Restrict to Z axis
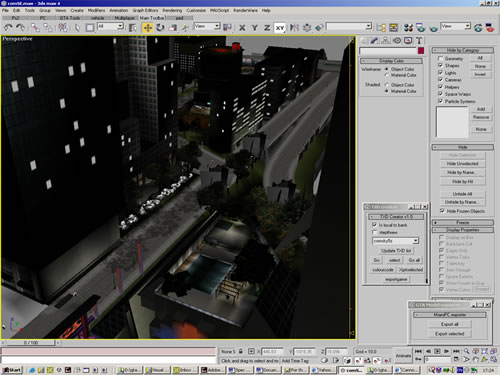 point(267,28)
